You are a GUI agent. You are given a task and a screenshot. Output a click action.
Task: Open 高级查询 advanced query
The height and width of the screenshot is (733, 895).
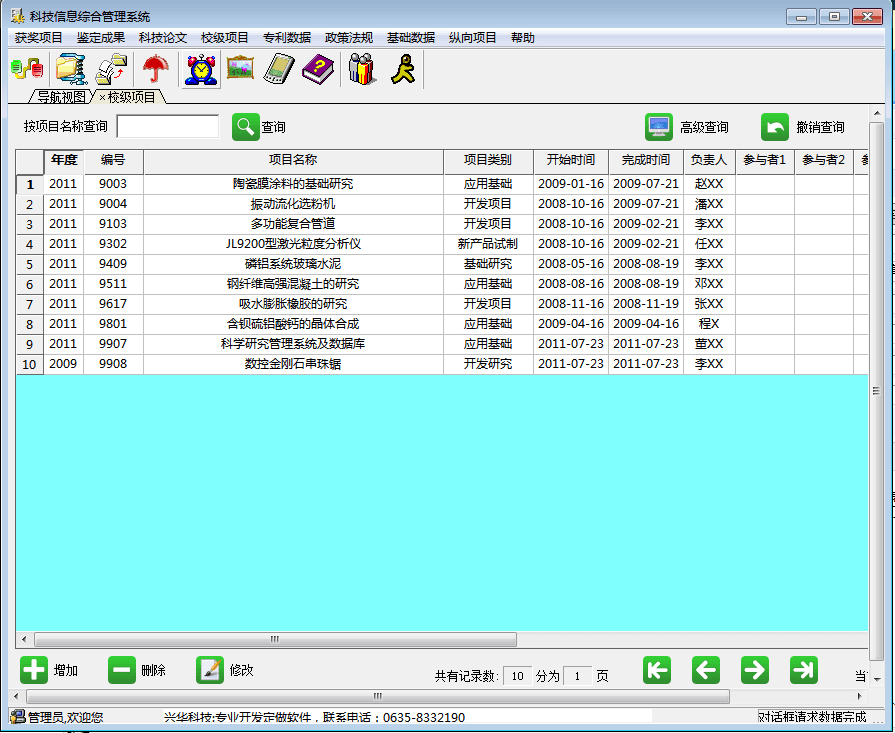click(x=659, y=127)
